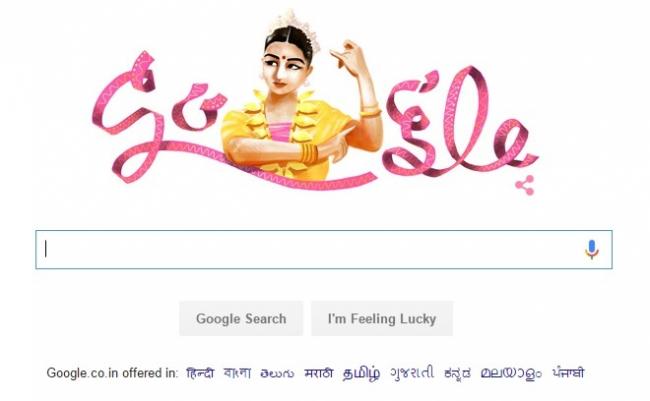Switch Google to Hindi (हिन्दी)
The height and width of the screenshot is (401, 650).
[200, 373]
